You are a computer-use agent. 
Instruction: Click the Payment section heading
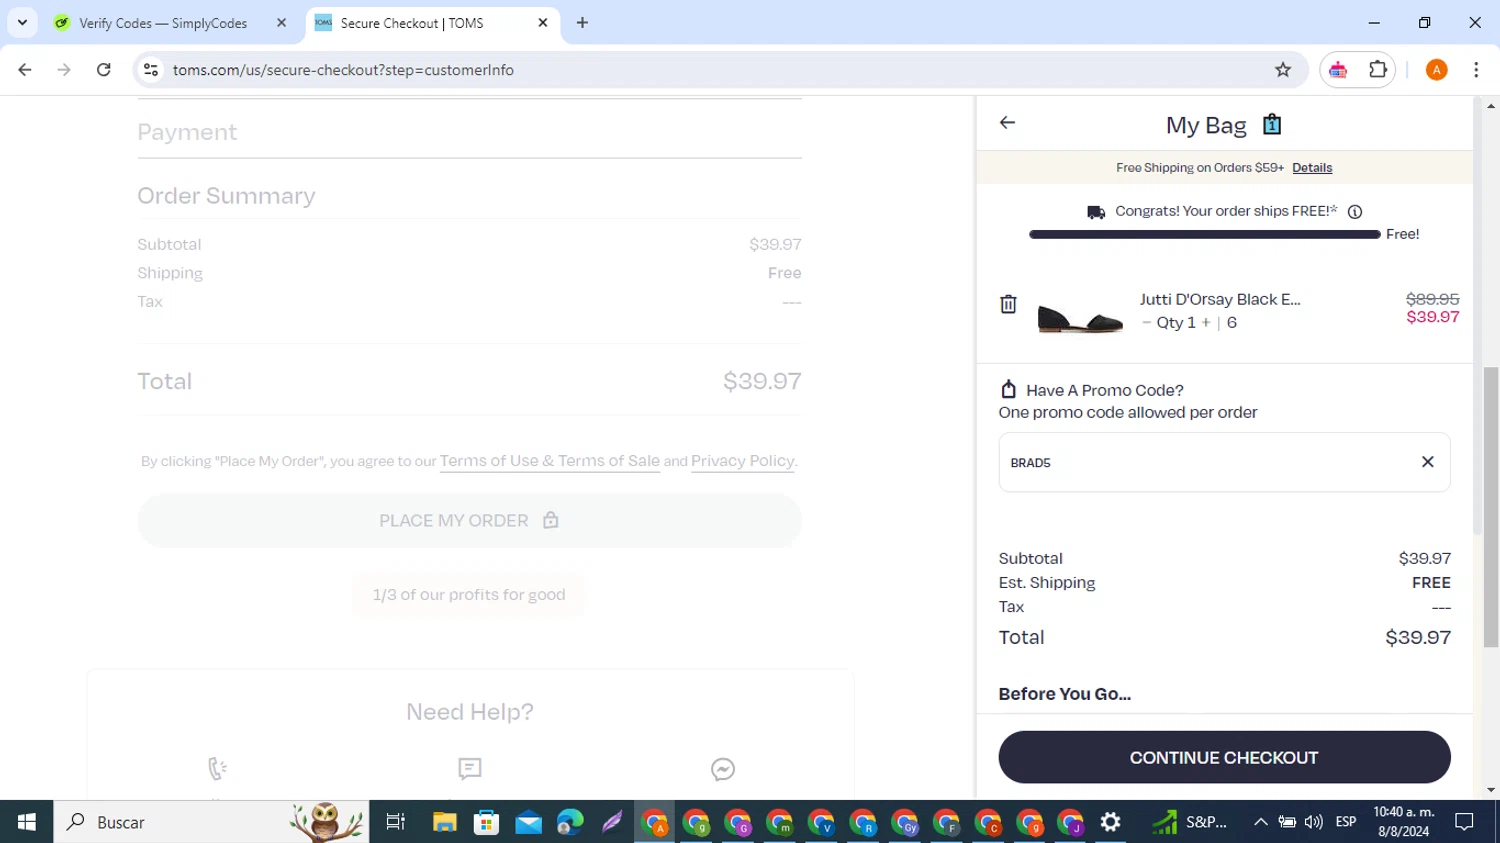point(187,132)
